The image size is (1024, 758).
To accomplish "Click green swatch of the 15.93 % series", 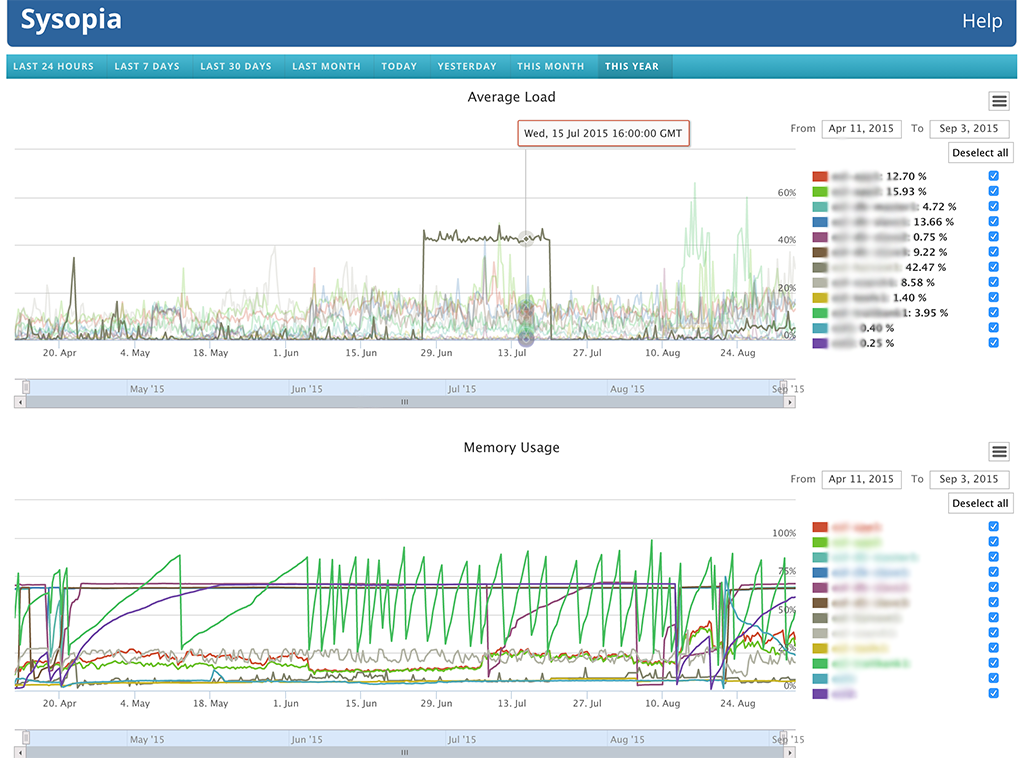I will click(x=820, y=192).
